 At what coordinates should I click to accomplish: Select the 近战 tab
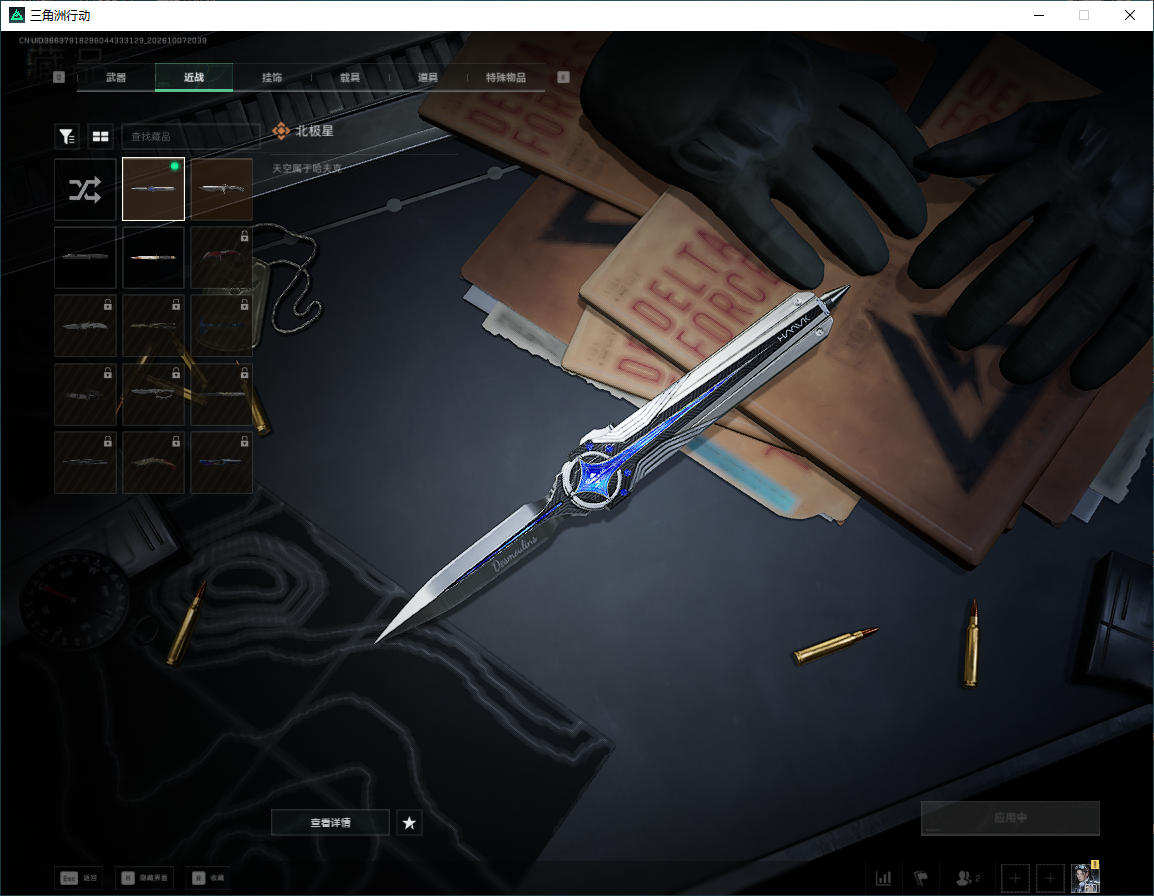point(194,77)
